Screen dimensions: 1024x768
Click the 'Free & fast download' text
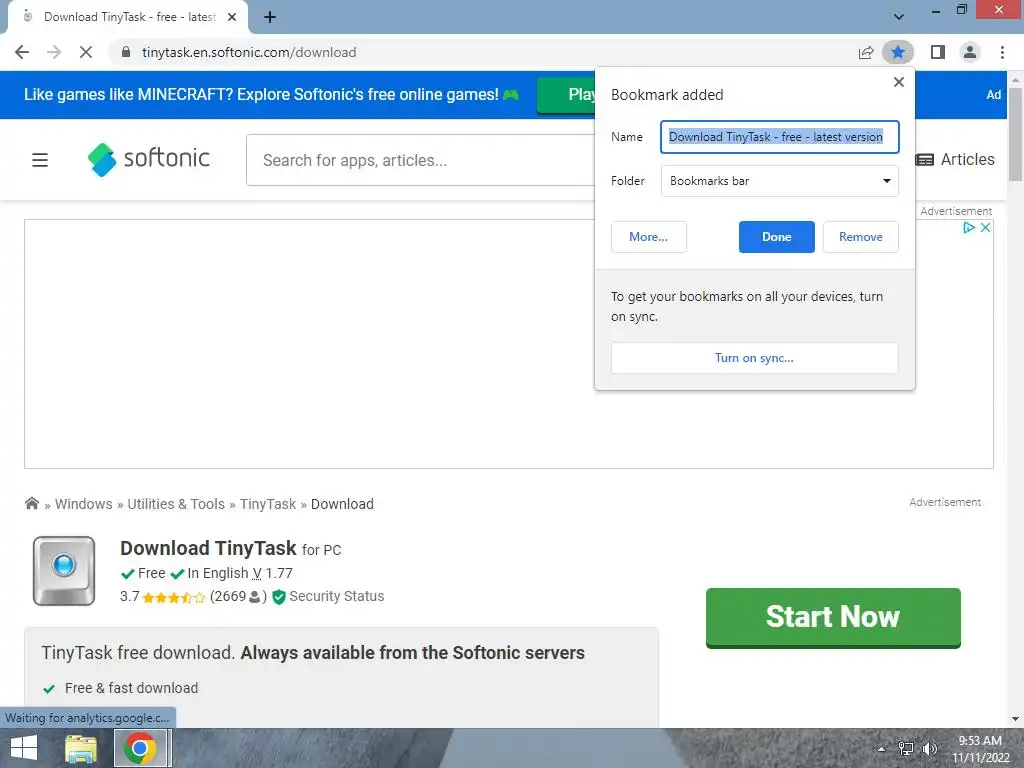point(131,688)
